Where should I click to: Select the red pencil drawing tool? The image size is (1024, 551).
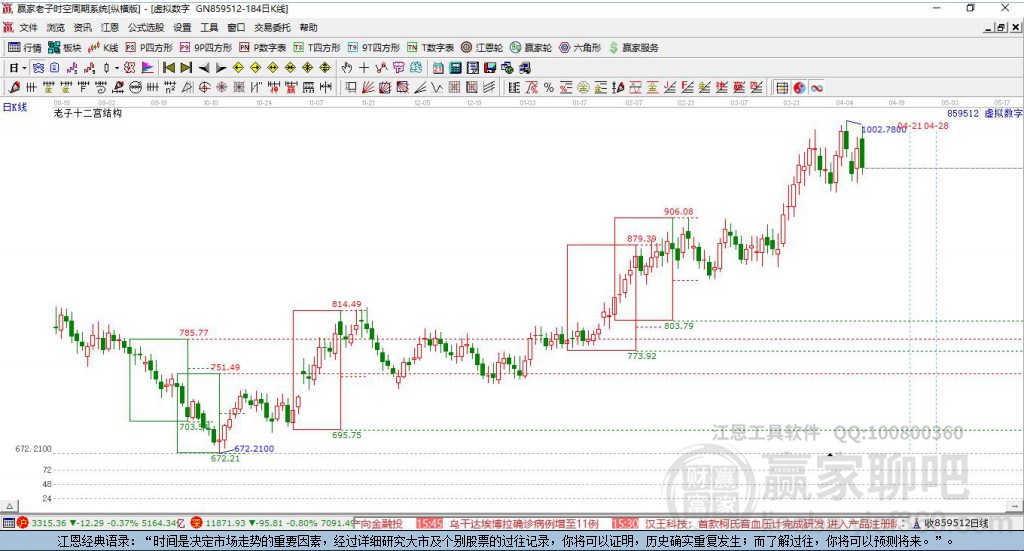point(14,87)
